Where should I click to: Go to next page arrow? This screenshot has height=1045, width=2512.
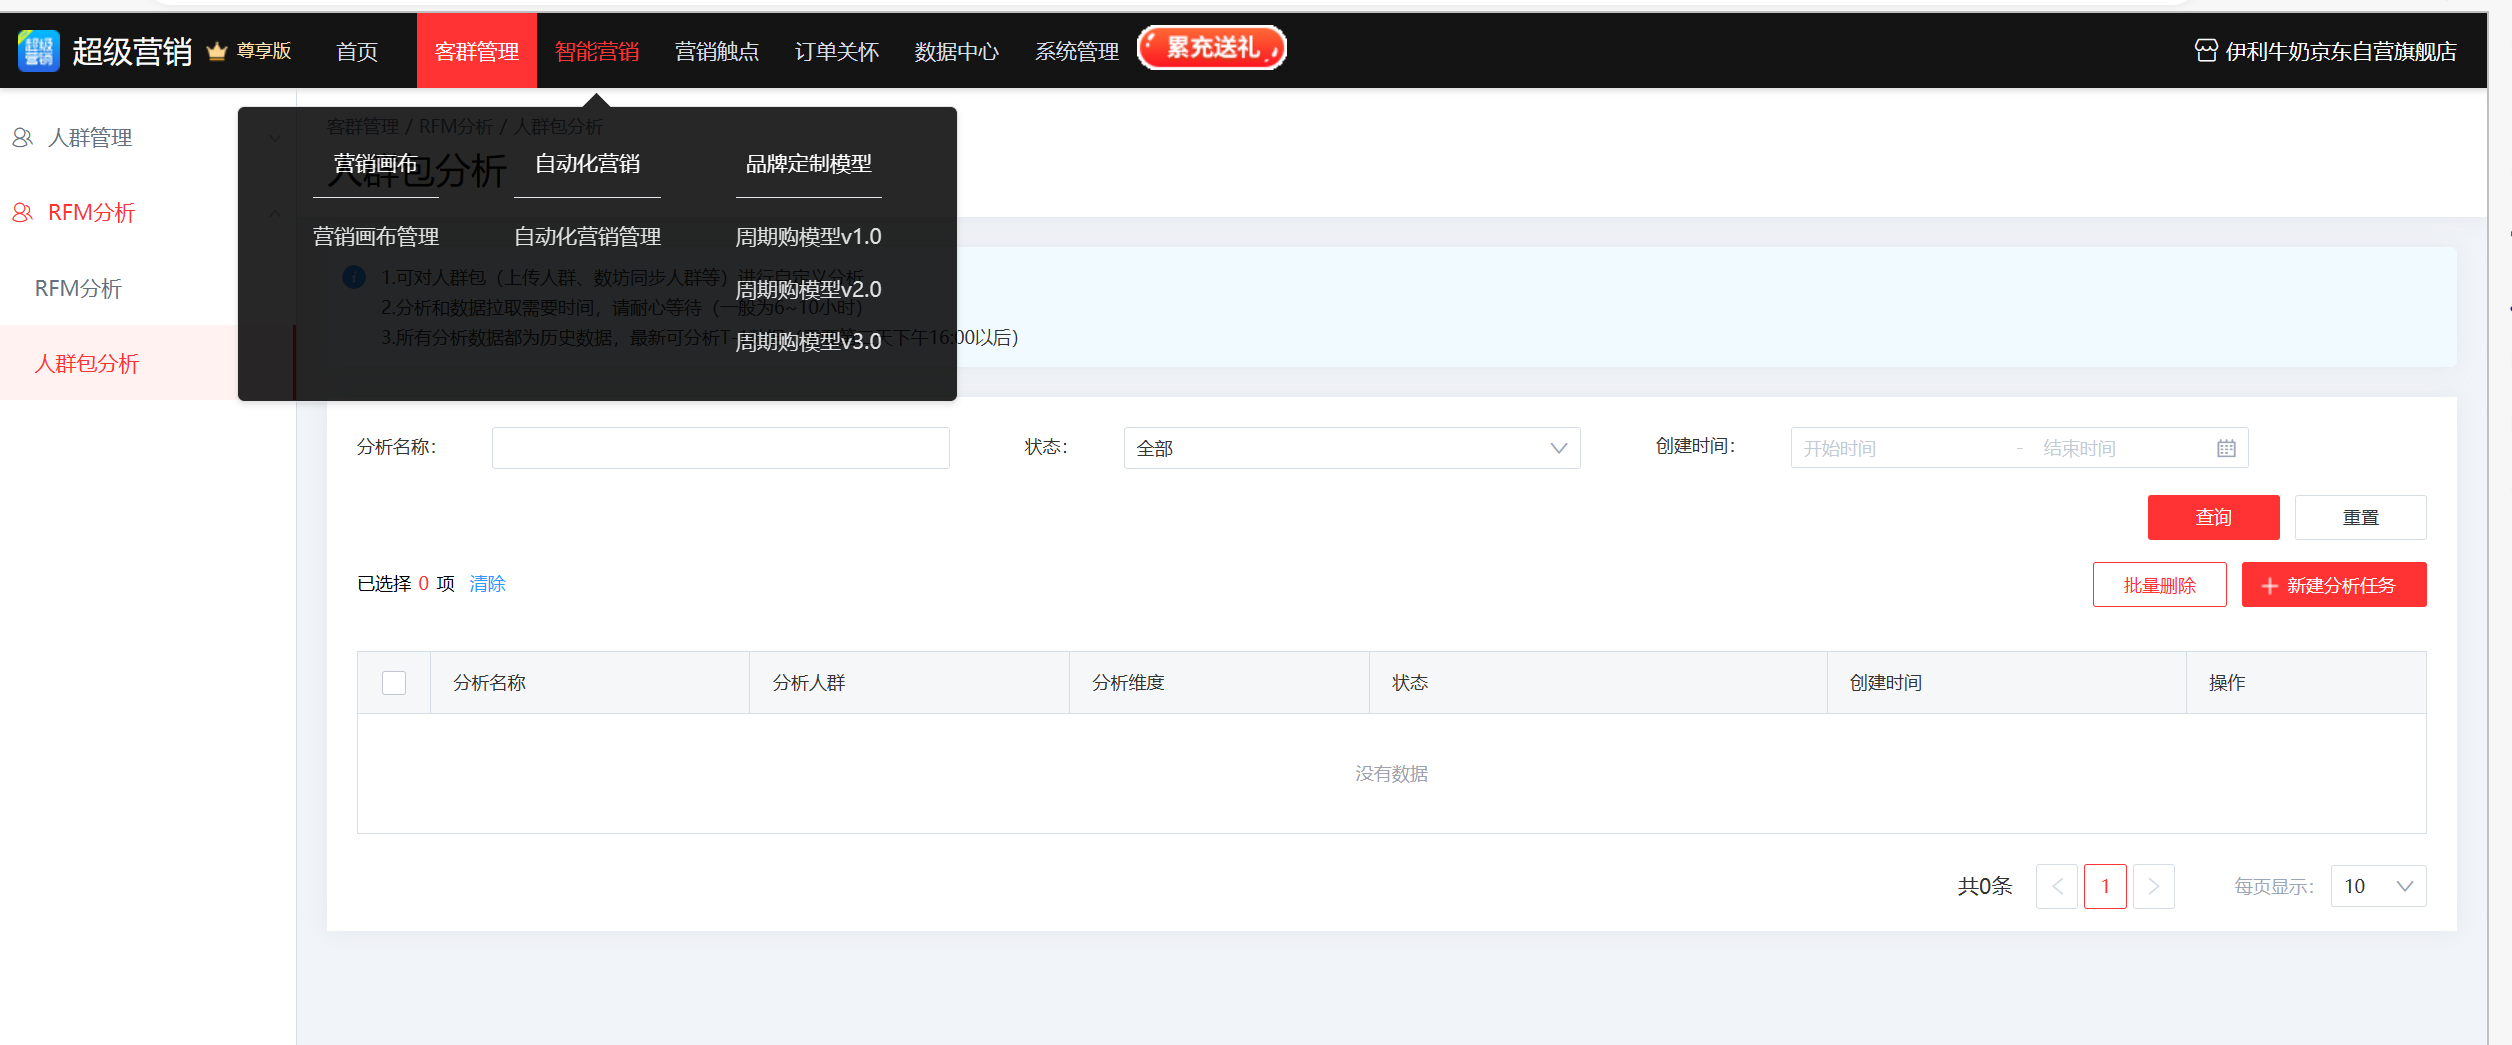[2154, 886]
